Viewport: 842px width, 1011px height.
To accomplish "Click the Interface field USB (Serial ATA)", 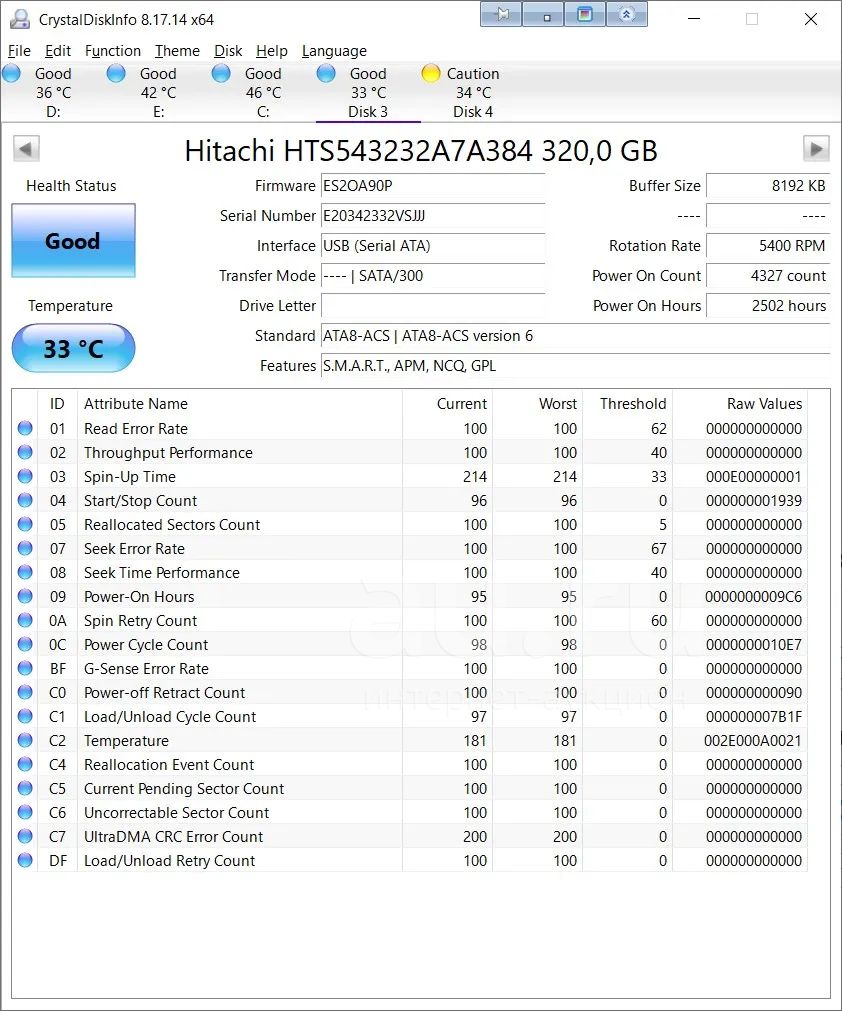I will coord(433,246).
